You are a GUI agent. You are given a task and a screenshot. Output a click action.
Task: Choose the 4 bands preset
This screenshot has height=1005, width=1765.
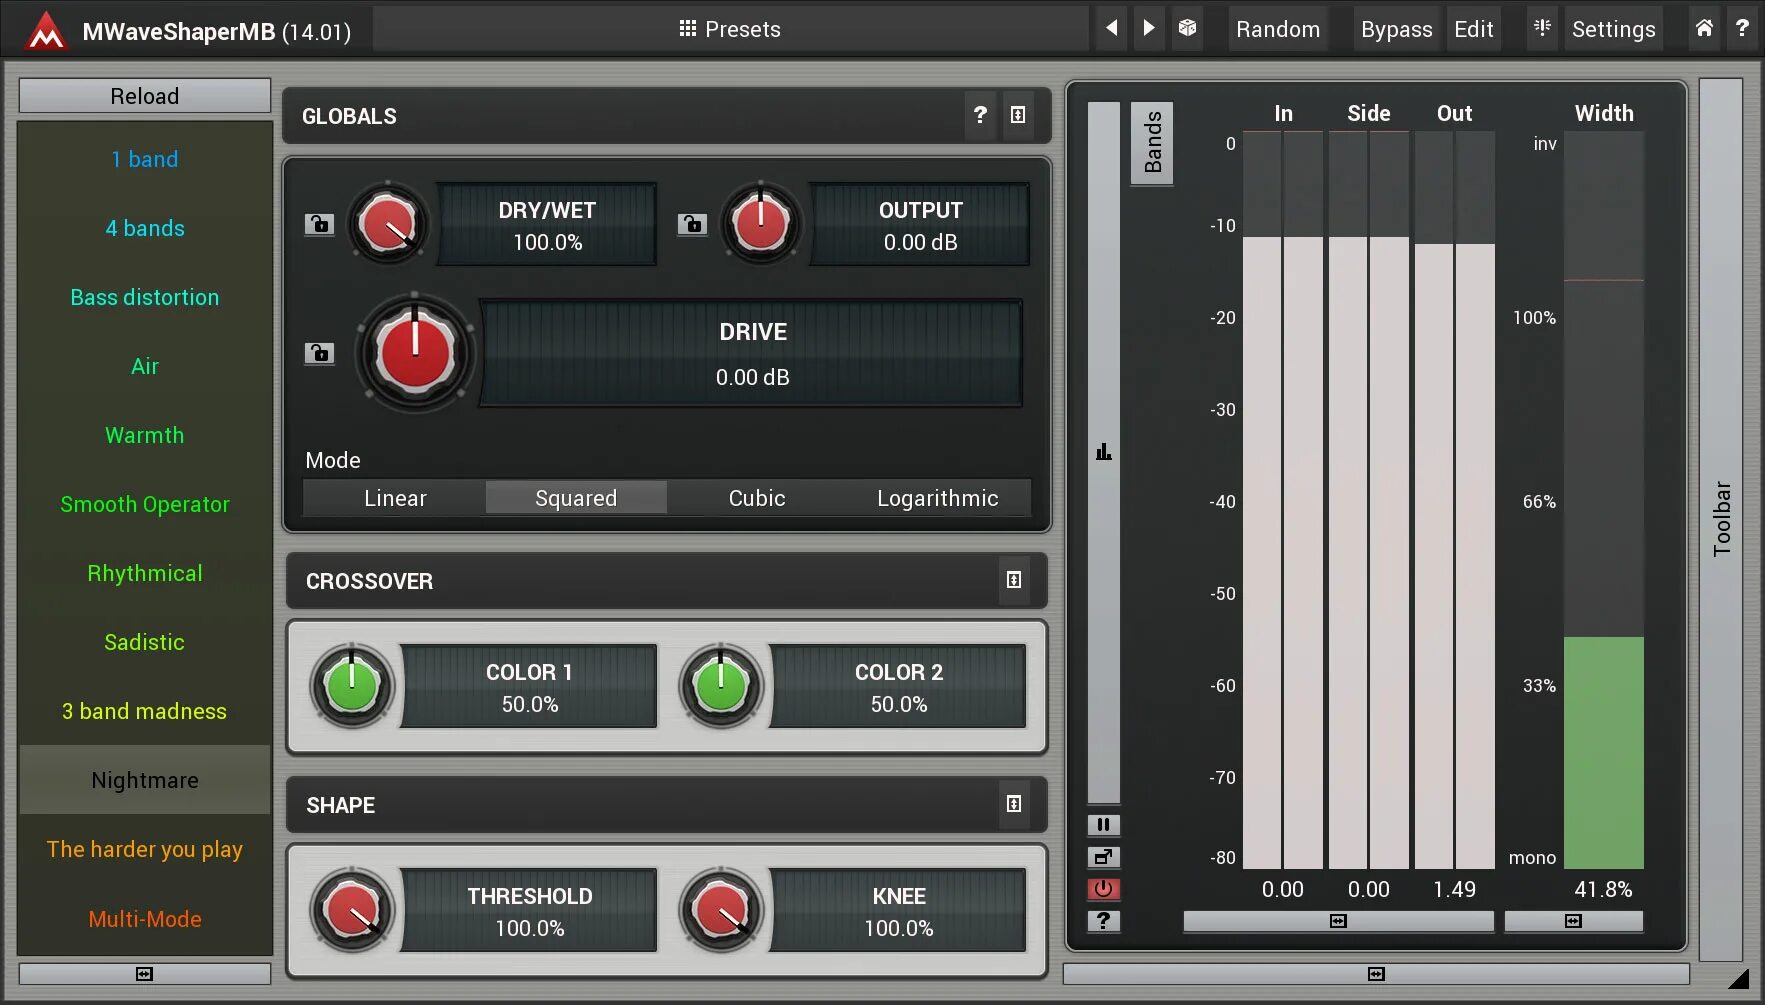145,228
